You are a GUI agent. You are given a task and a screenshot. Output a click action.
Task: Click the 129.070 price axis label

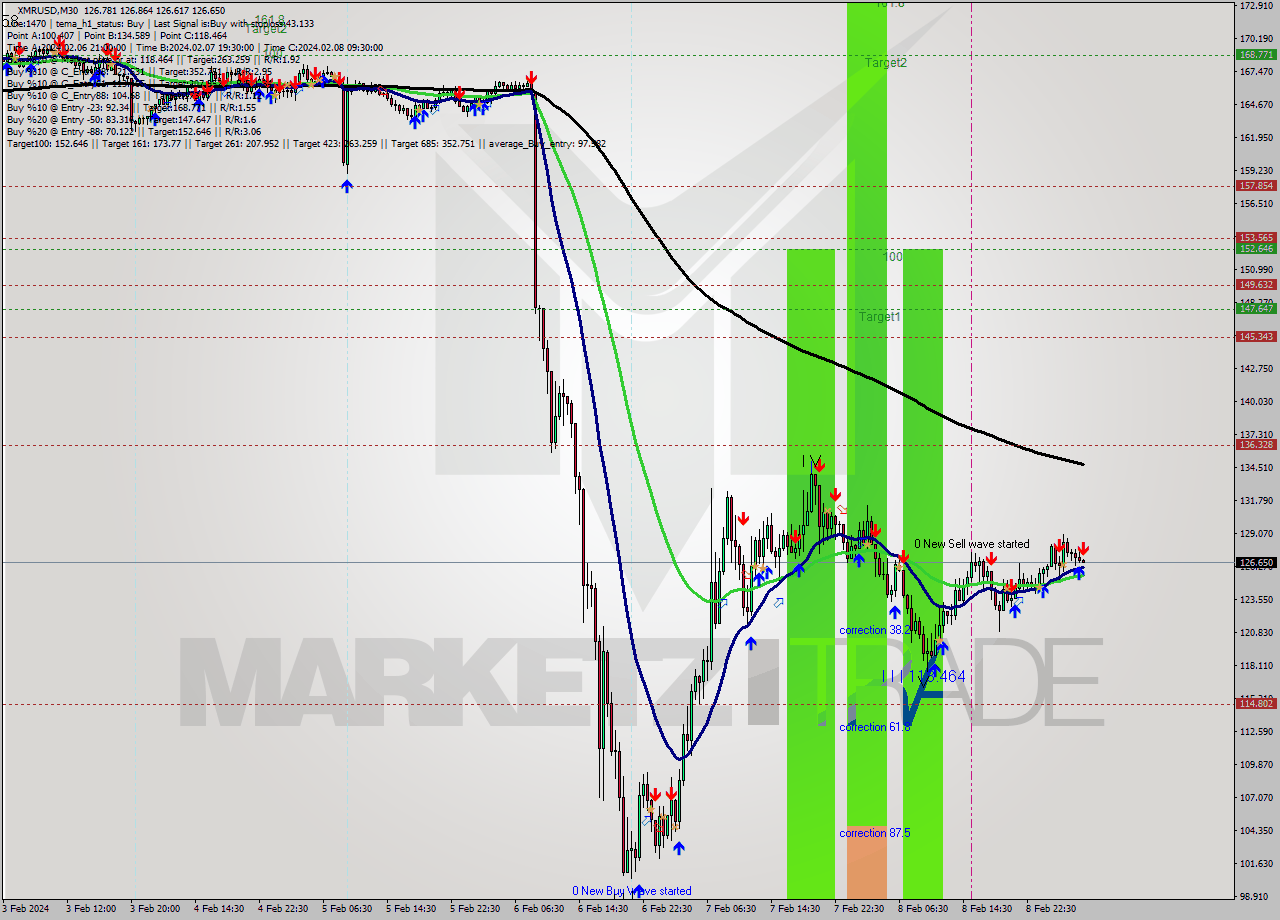(1256, 533)
